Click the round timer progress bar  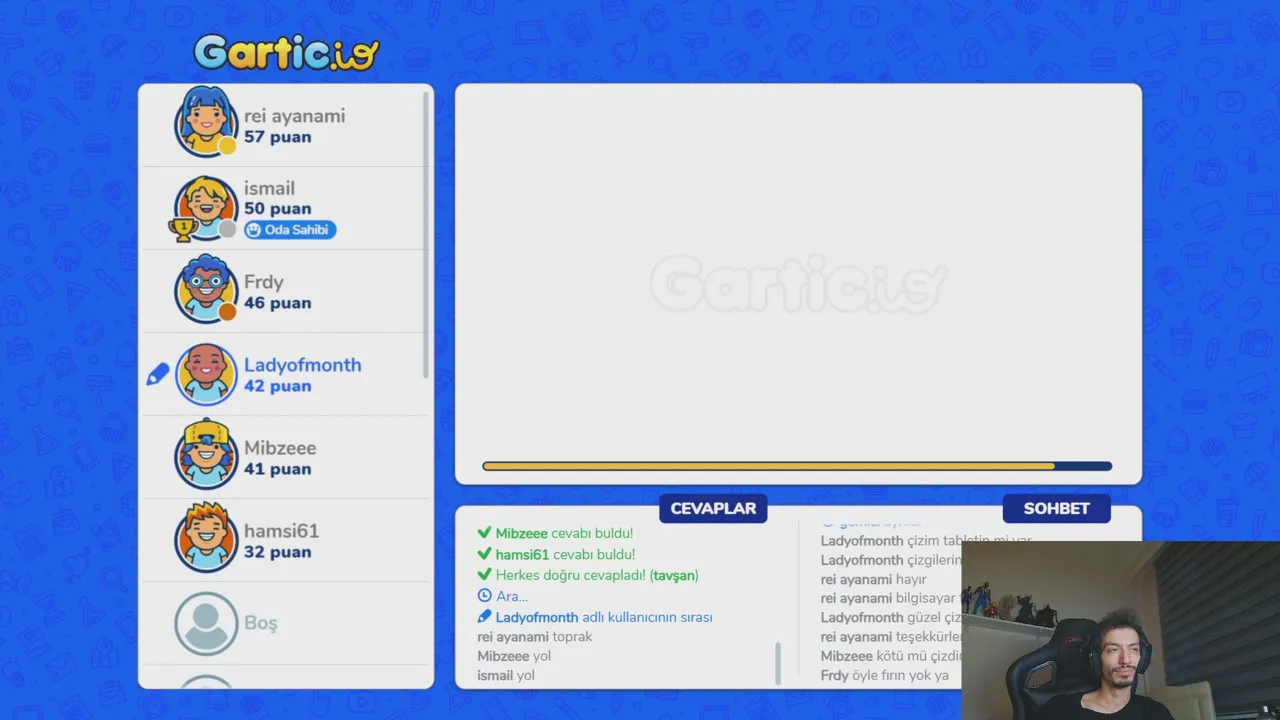797,466
